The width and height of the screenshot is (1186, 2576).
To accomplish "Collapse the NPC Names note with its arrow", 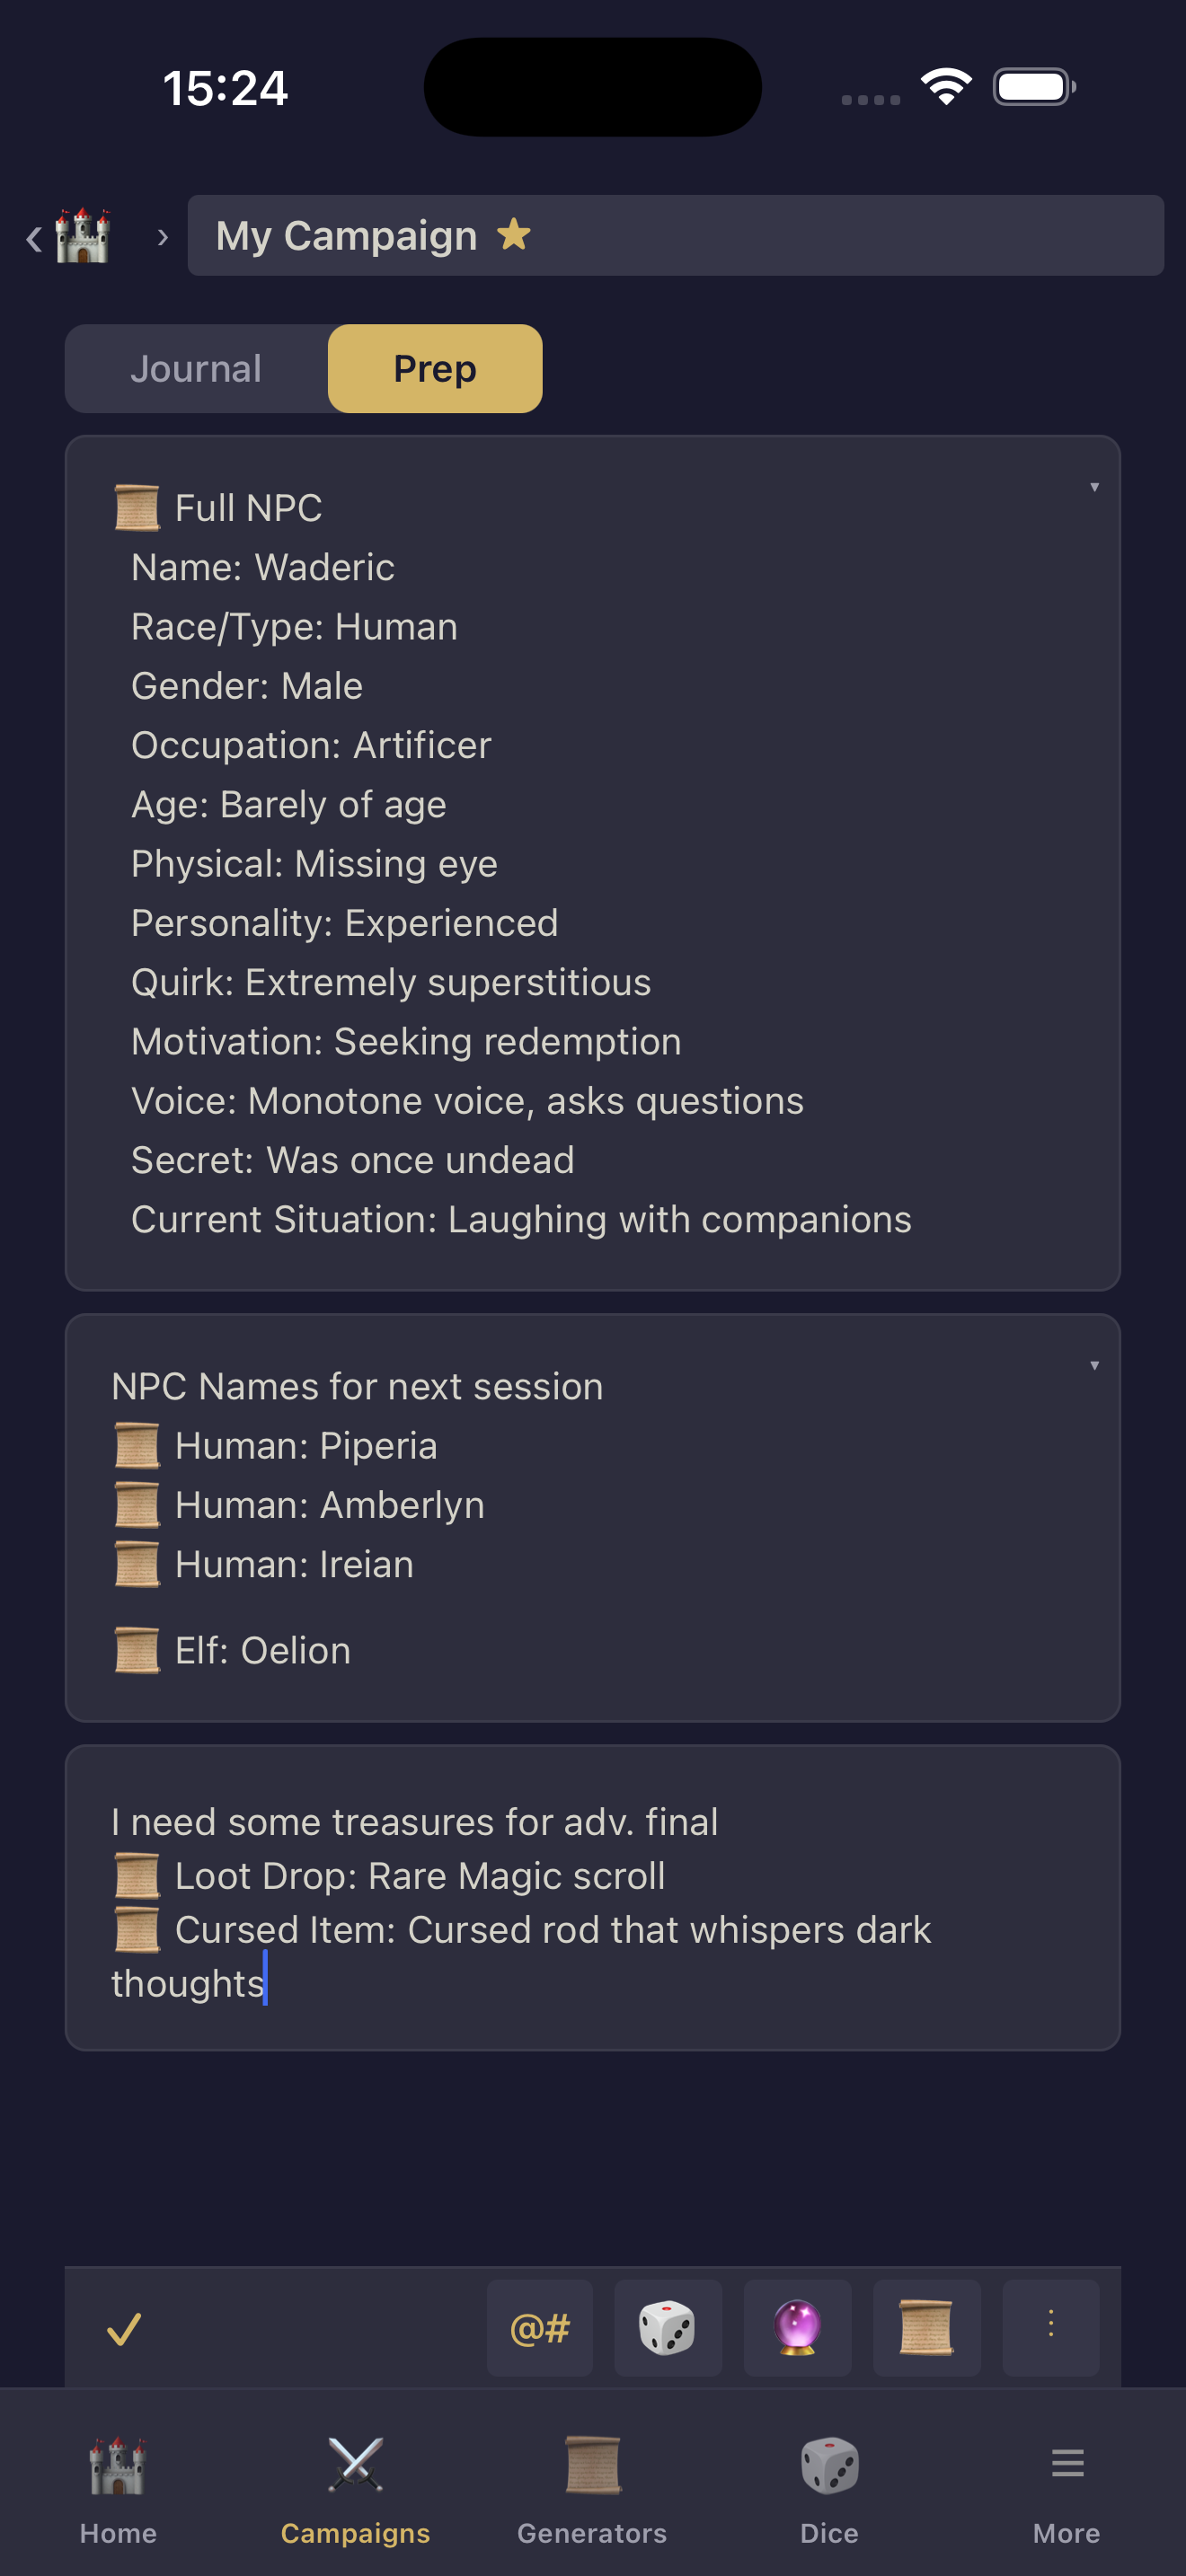I will [x=1094, y=1365].
